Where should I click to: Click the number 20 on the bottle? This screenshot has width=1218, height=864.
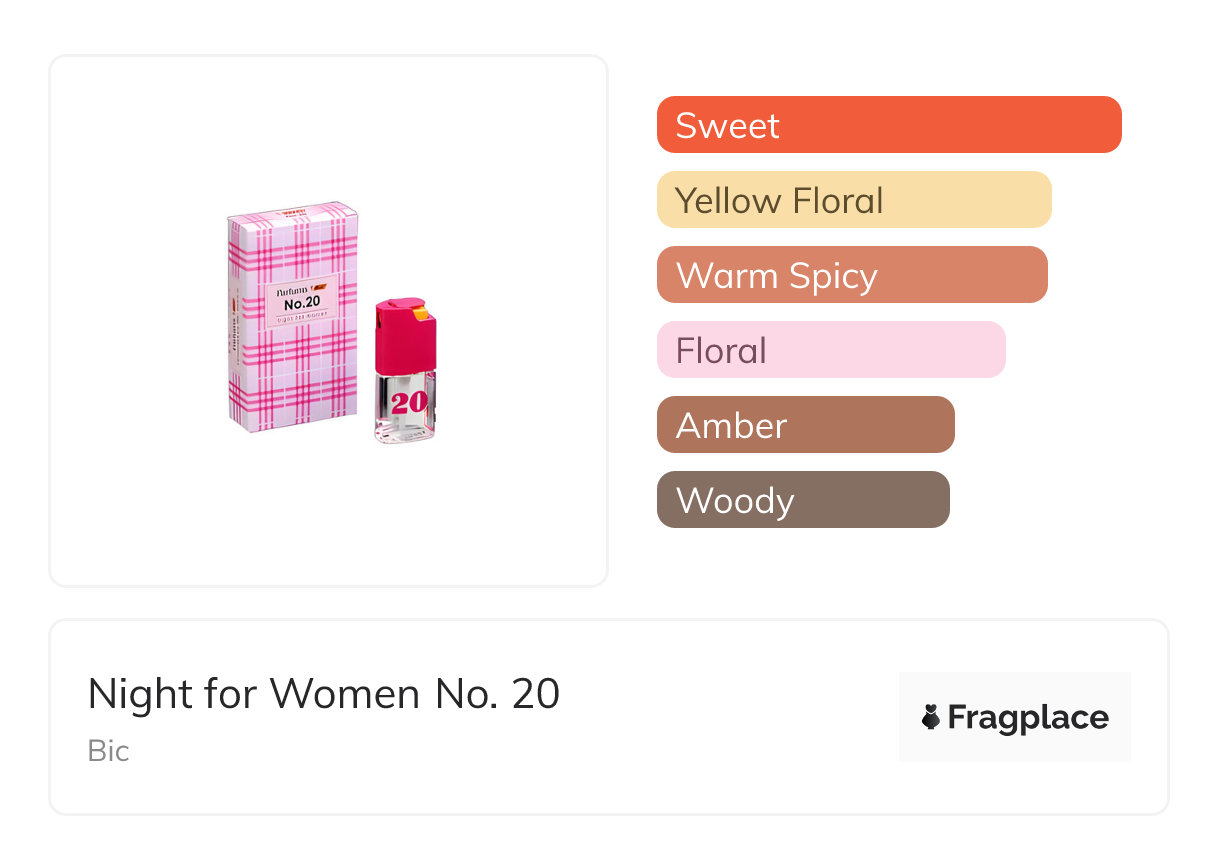click(x=406, y=403)
